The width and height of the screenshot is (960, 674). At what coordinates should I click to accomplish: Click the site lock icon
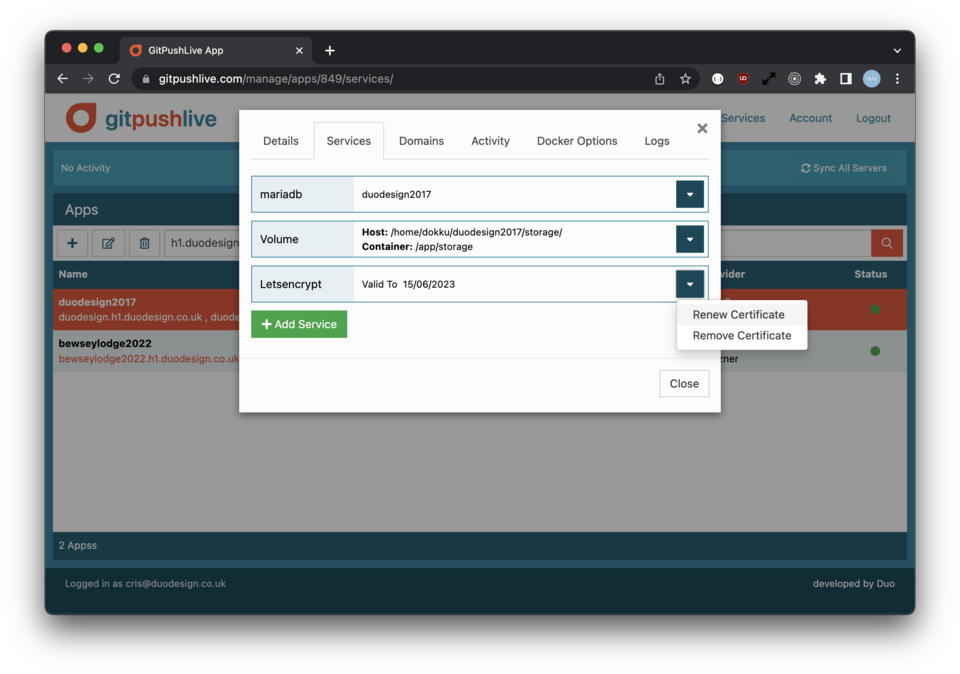click(146, 78)
